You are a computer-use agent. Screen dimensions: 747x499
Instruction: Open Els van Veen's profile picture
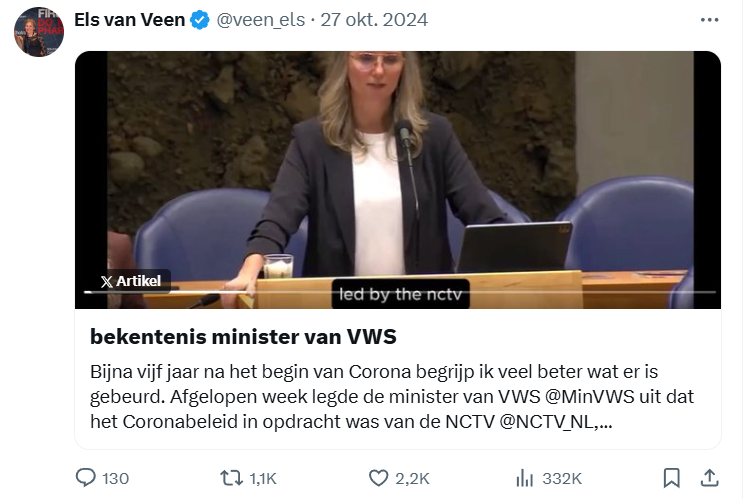tap(39, 32)
